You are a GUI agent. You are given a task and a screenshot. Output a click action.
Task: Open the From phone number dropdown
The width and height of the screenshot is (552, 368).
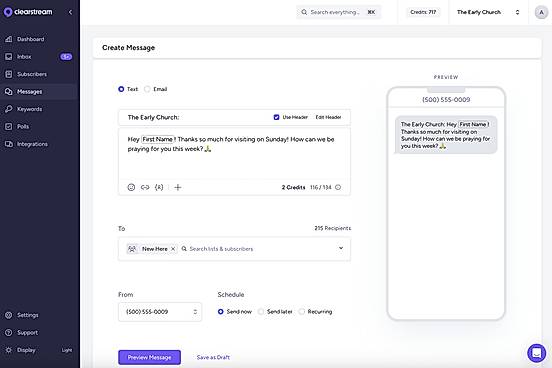pyautogui.click(x=160, y=312)
